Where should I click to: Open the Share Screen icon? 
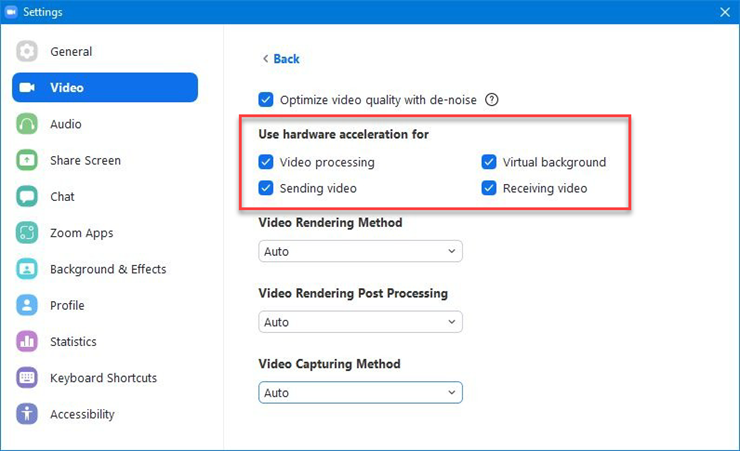pyautogui.click(x=27, y=160)
